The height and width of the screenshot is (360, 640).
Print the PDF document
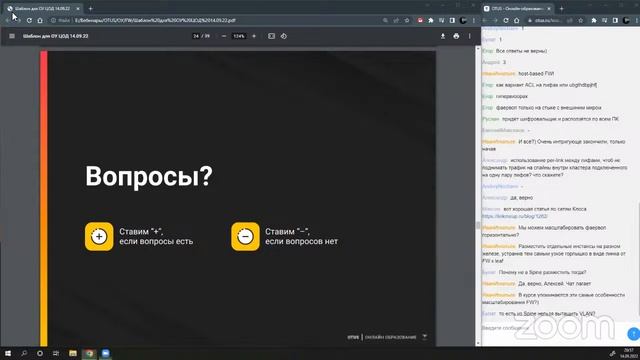click(x=456, y=36)
